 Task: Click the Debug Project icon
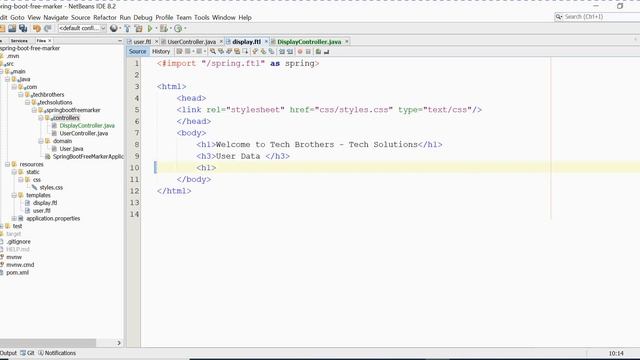164,28
